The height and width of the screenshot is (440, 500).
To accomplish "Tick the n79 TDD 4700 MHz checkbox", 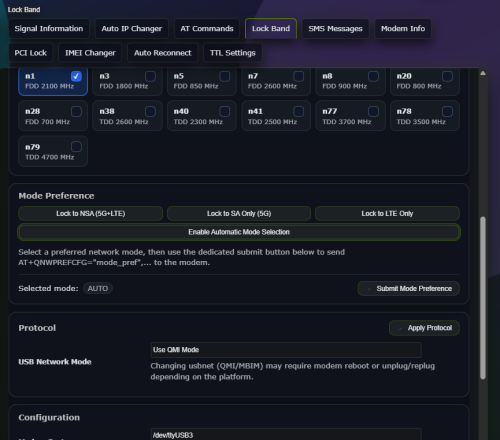I will (76, 147).
